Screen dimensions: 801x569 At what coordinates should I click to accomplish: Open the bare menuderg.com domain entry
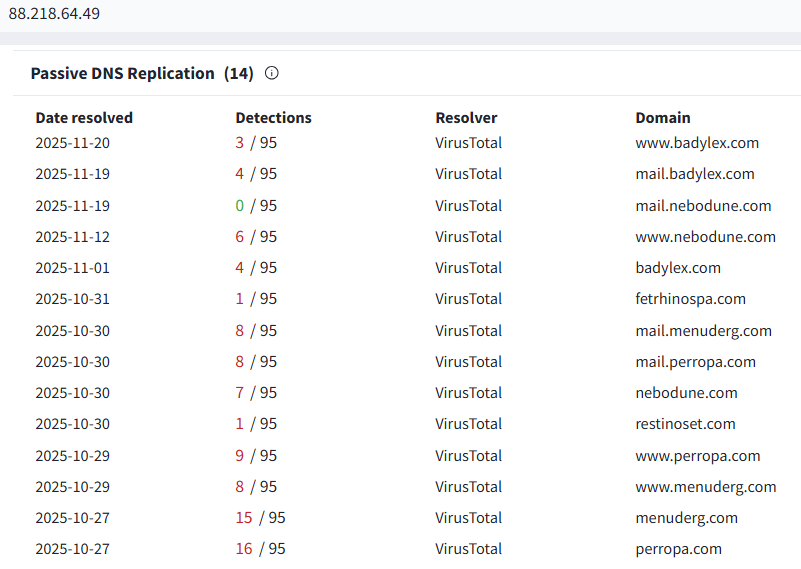tap(686, 518)
